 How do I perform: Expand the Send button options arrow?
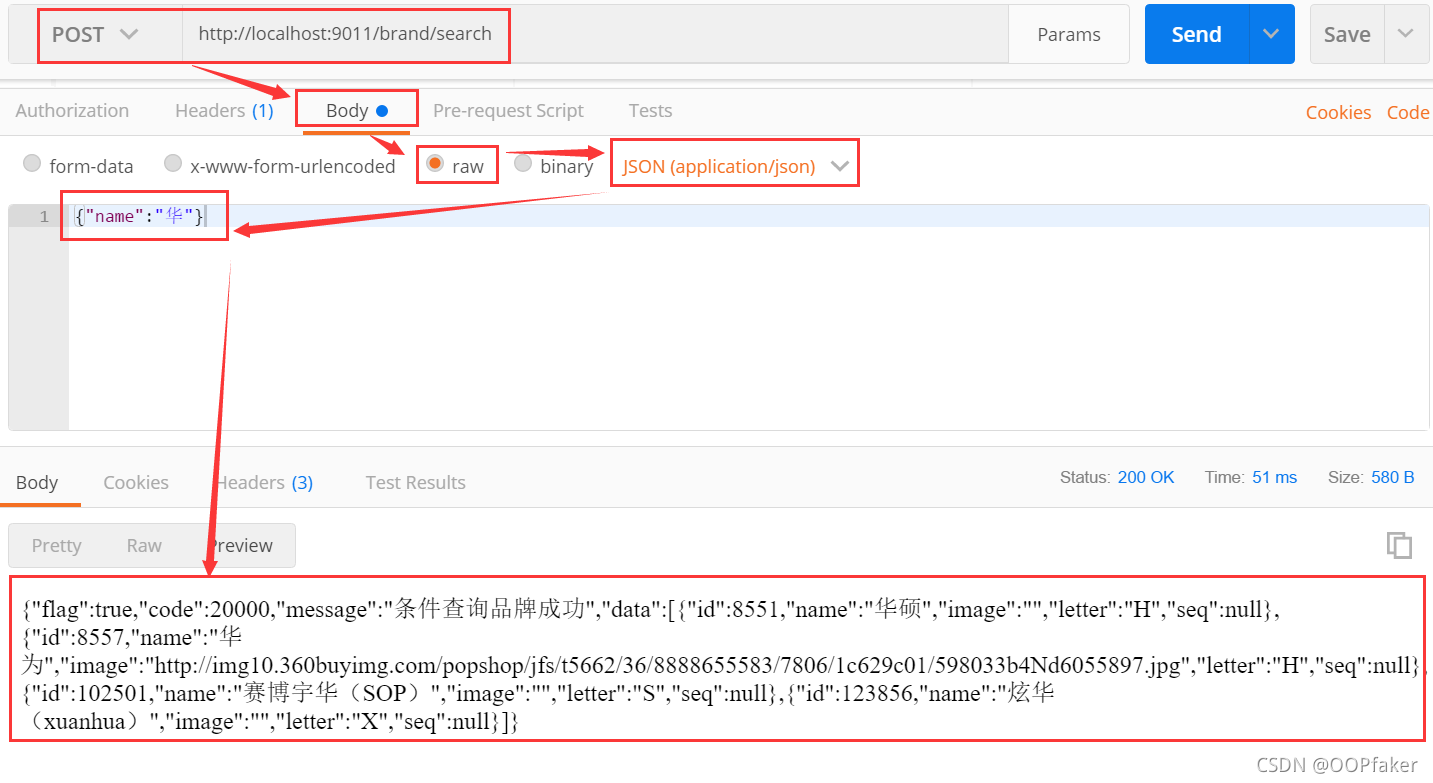pos(1271,35)
